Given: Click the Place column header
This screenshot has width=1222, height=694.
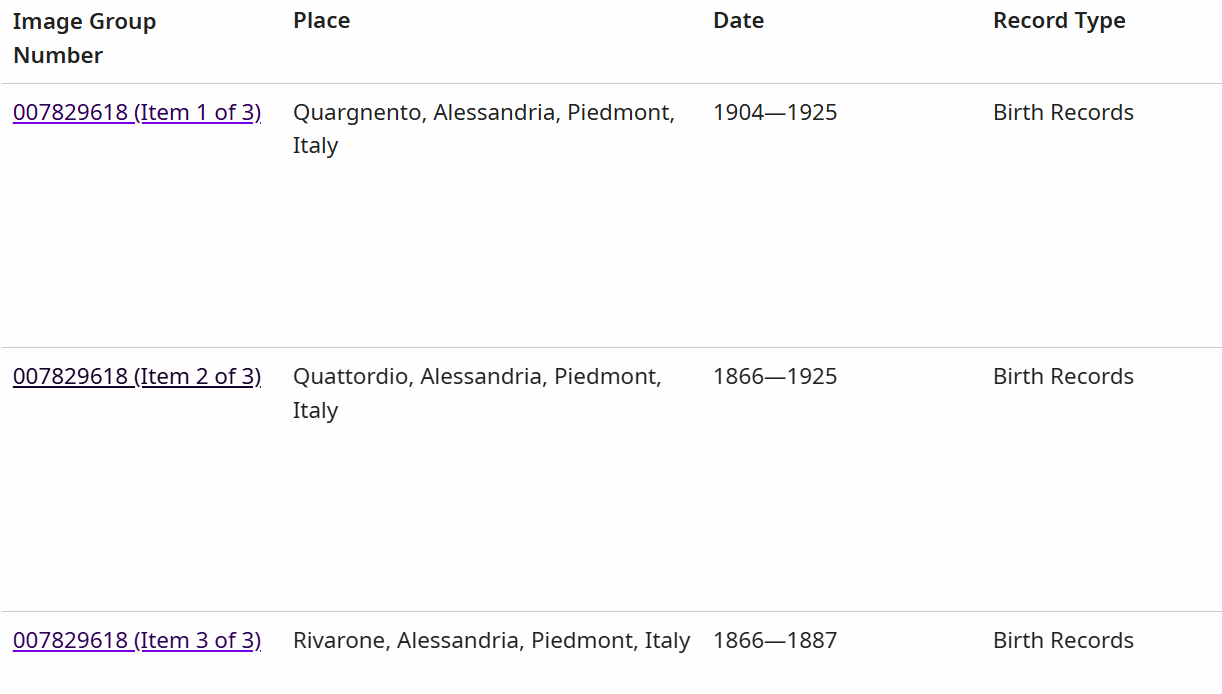Looking at the screenshot, I should [x=321, y=21].
